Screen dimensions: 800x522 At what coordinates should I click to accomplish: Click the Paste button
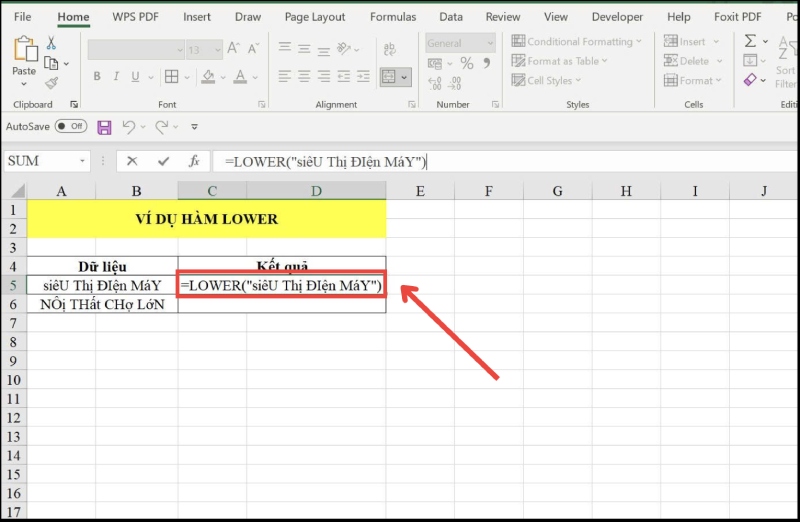[23, 58]
